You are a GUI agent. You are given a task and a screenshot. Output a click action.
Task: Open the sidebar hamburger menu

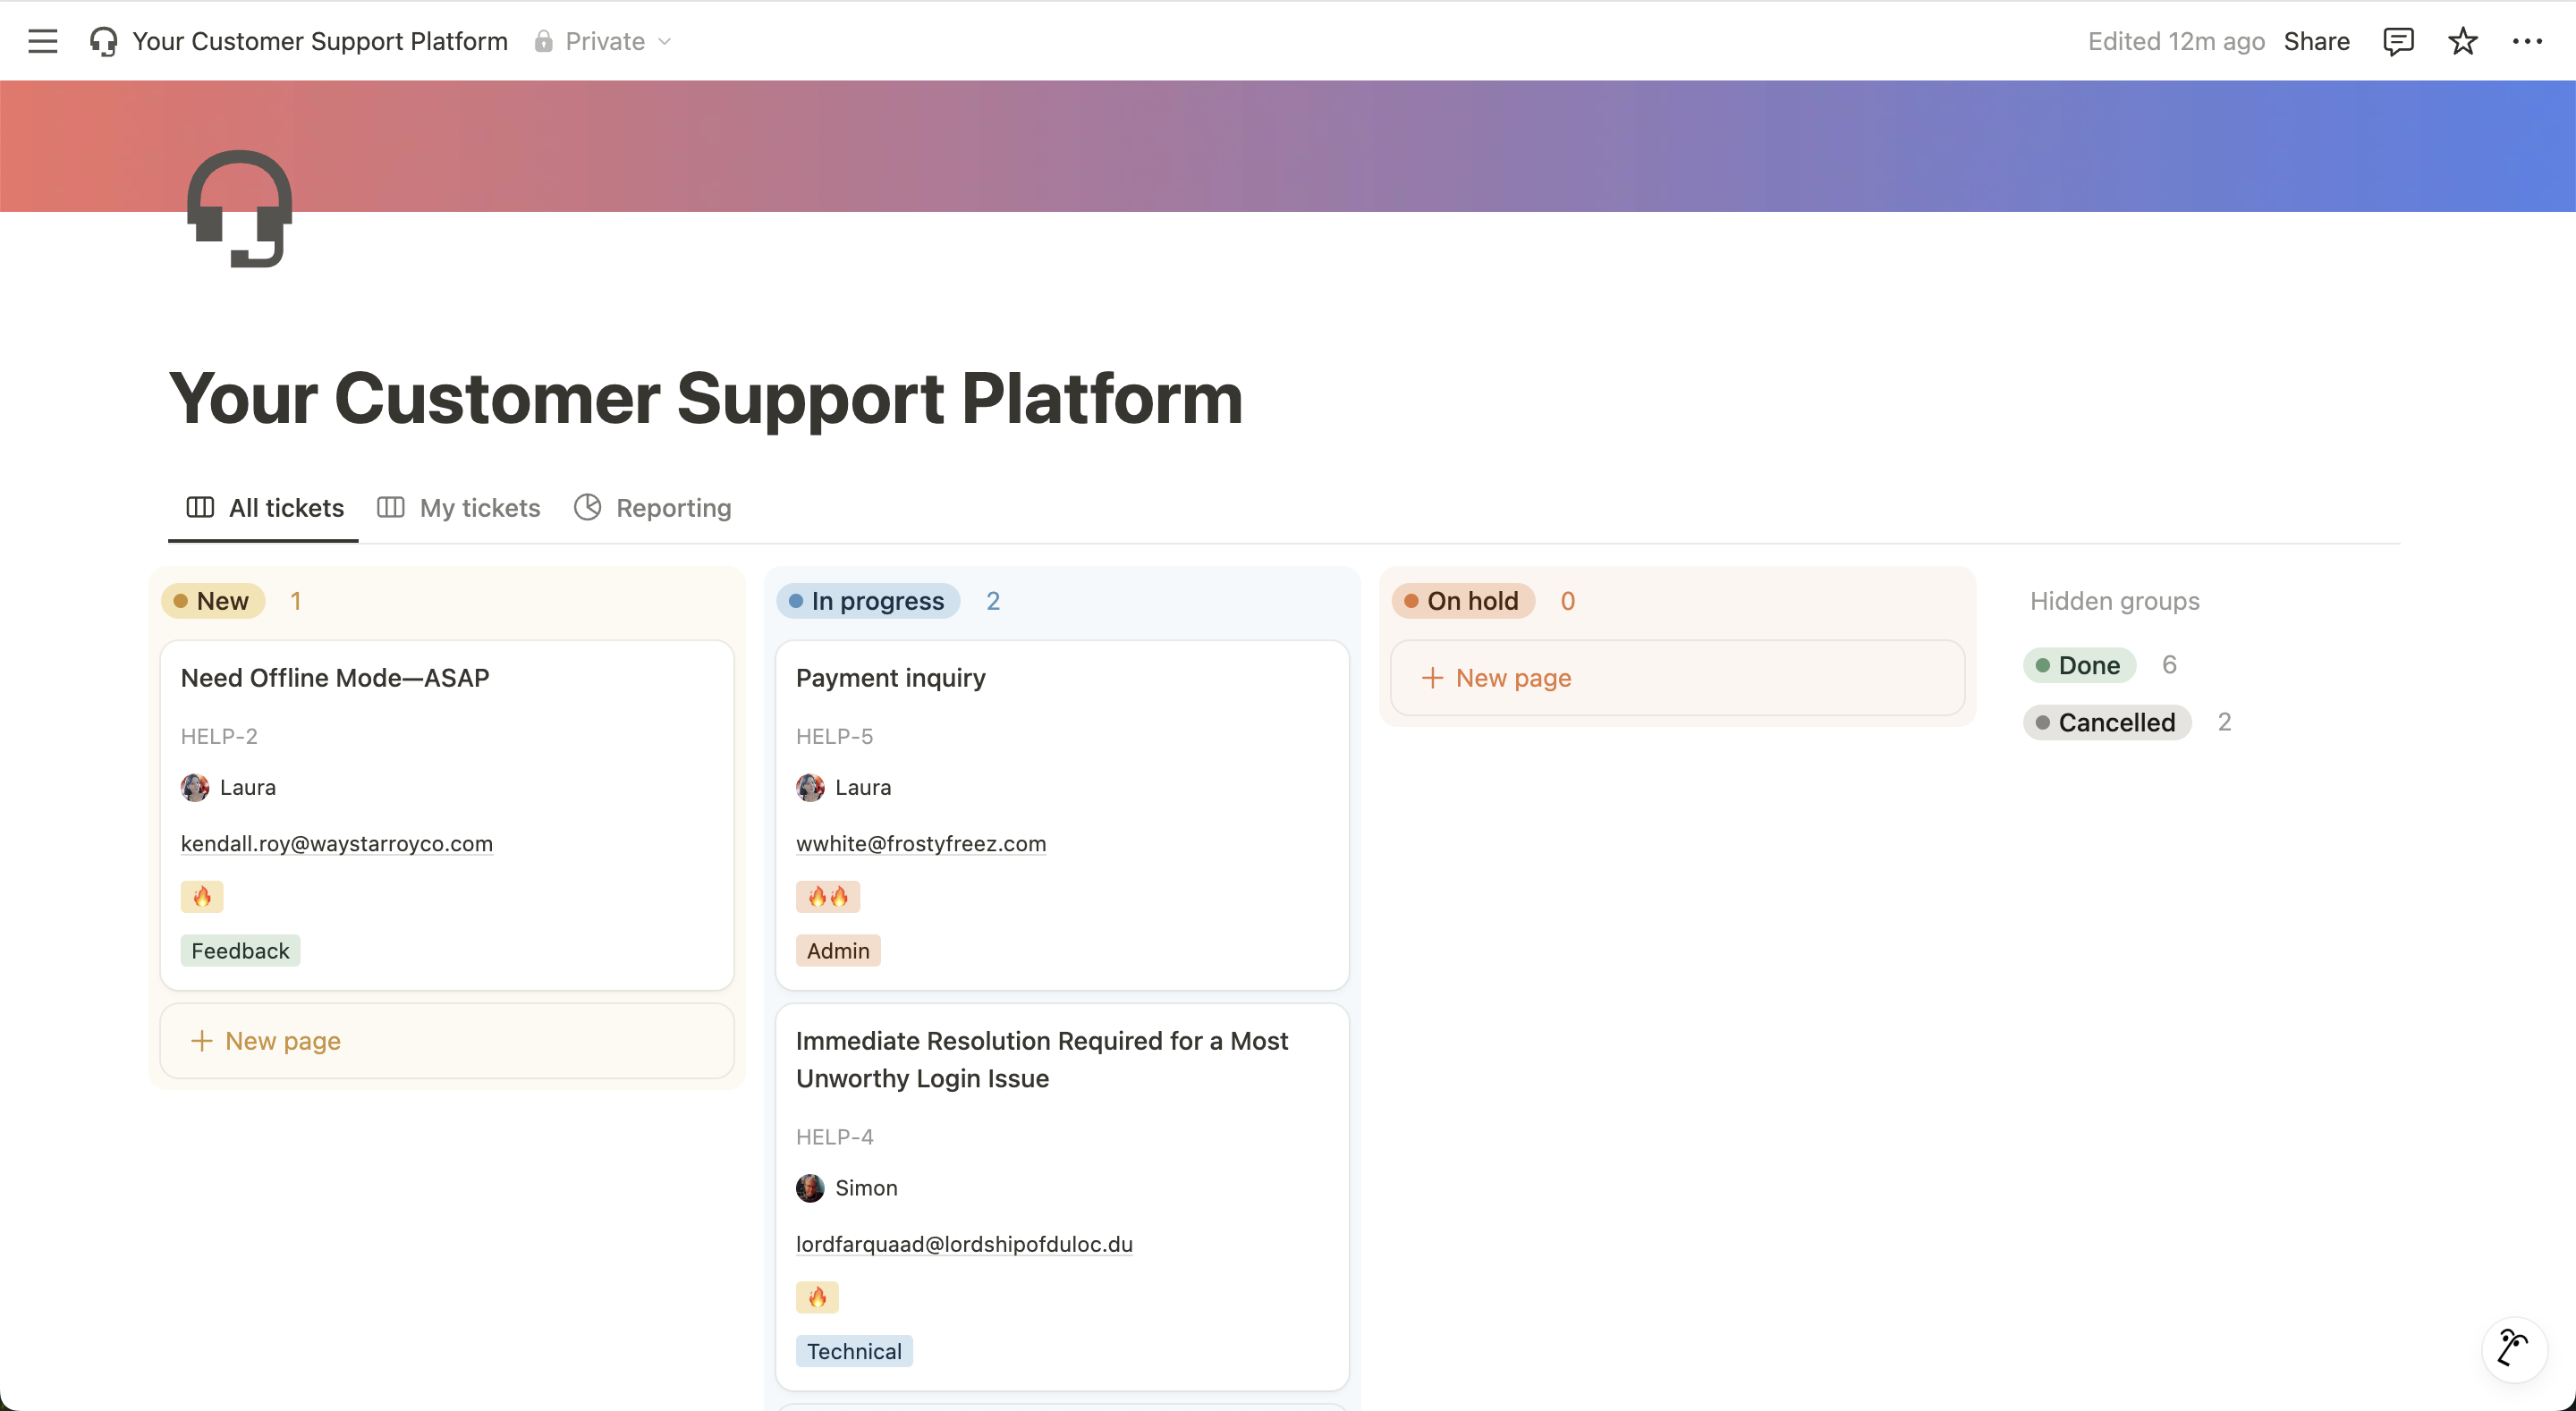42,41
